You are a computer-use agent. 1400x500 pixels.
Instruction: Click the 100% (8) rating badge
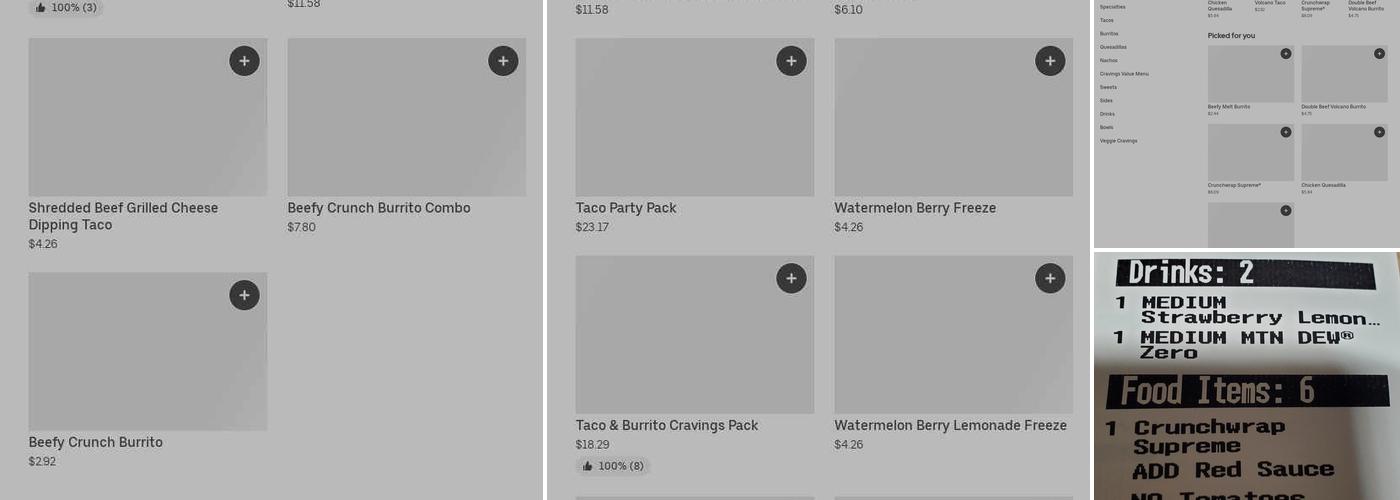click(613, 466)
